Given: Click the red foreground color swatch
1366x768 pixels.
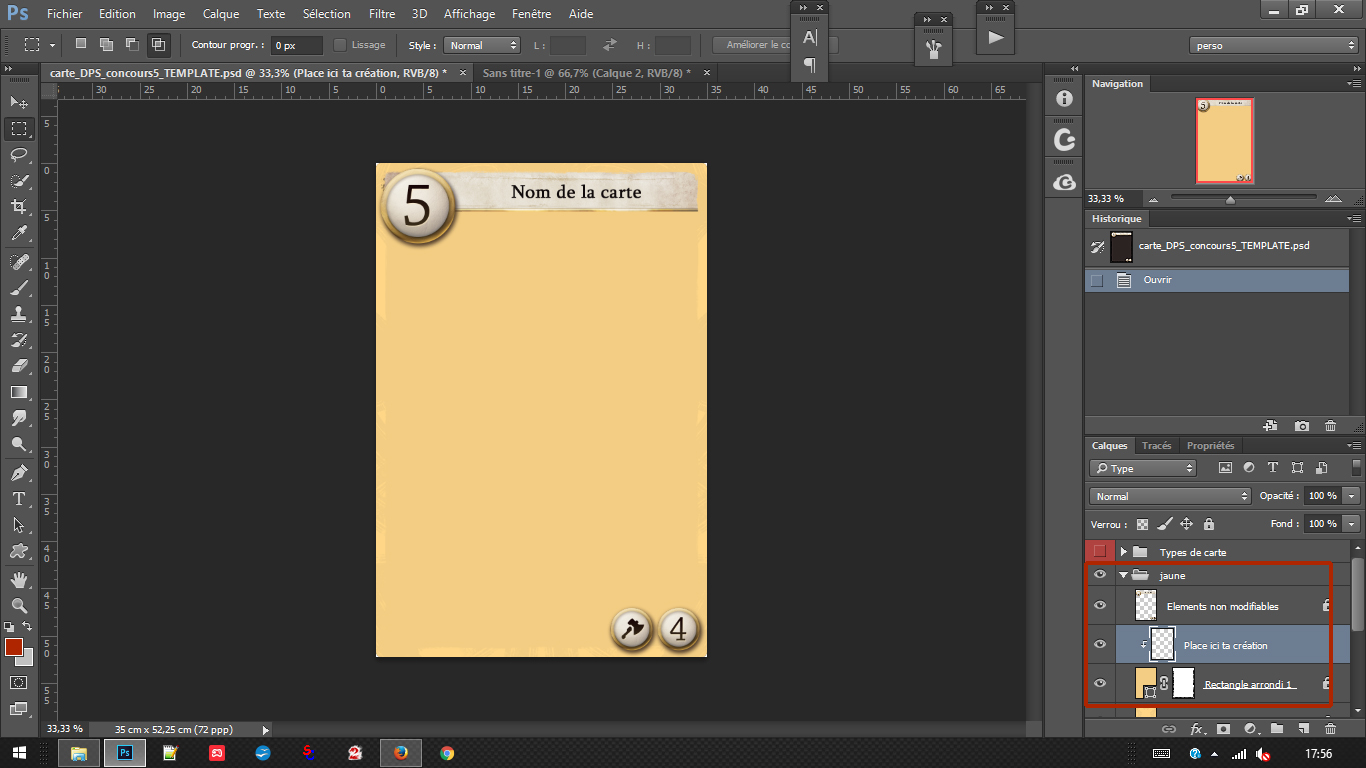Looking at the screenshot, I should (14, 647).
